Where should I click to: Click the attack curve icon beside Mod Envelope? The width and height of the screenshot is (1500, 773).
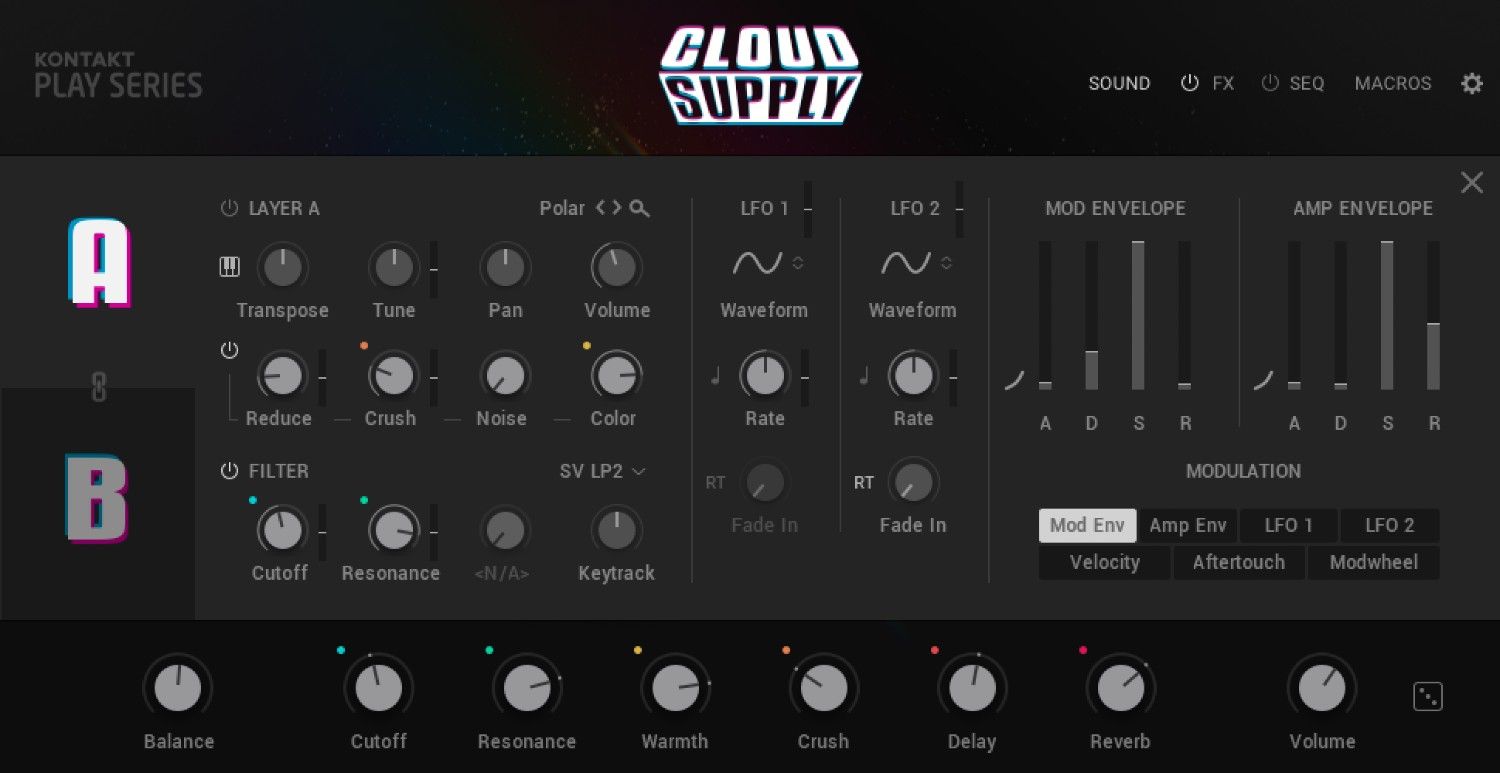(1013, 378)
